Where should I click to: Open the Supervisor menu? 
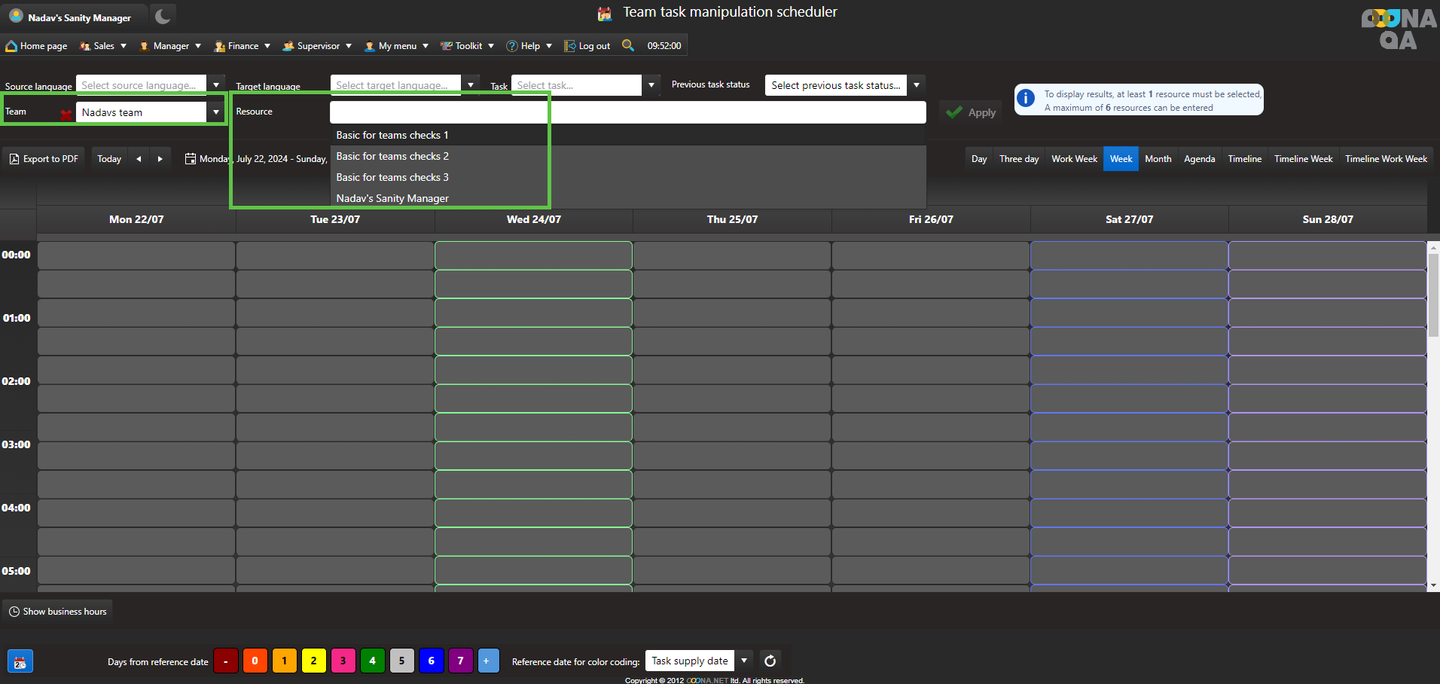click(317, 46)
